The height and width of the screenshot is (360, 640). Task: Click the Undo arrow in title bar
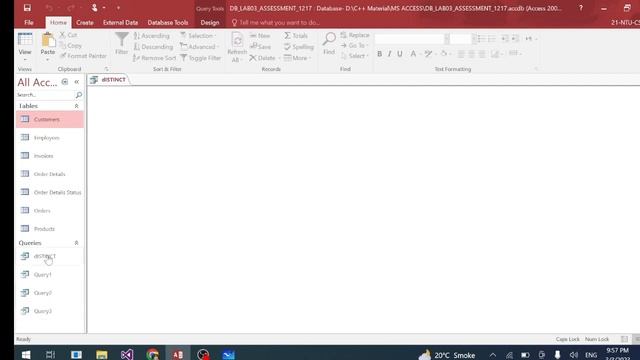(x=49, y=8)
